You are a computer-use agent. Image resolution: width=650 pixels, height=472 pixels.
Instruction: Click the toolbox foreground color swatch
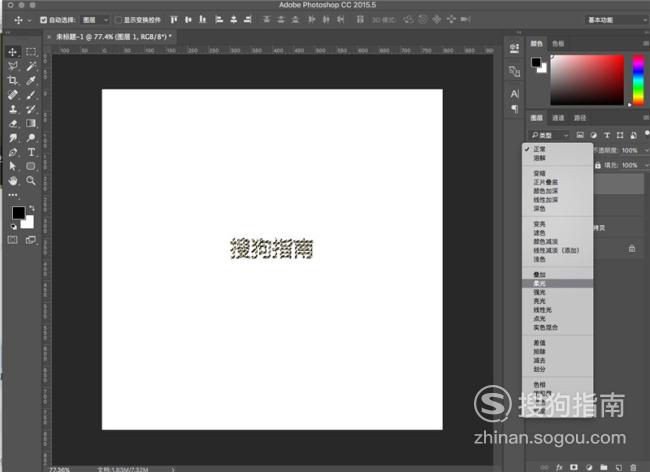click(x=18, y=213)
